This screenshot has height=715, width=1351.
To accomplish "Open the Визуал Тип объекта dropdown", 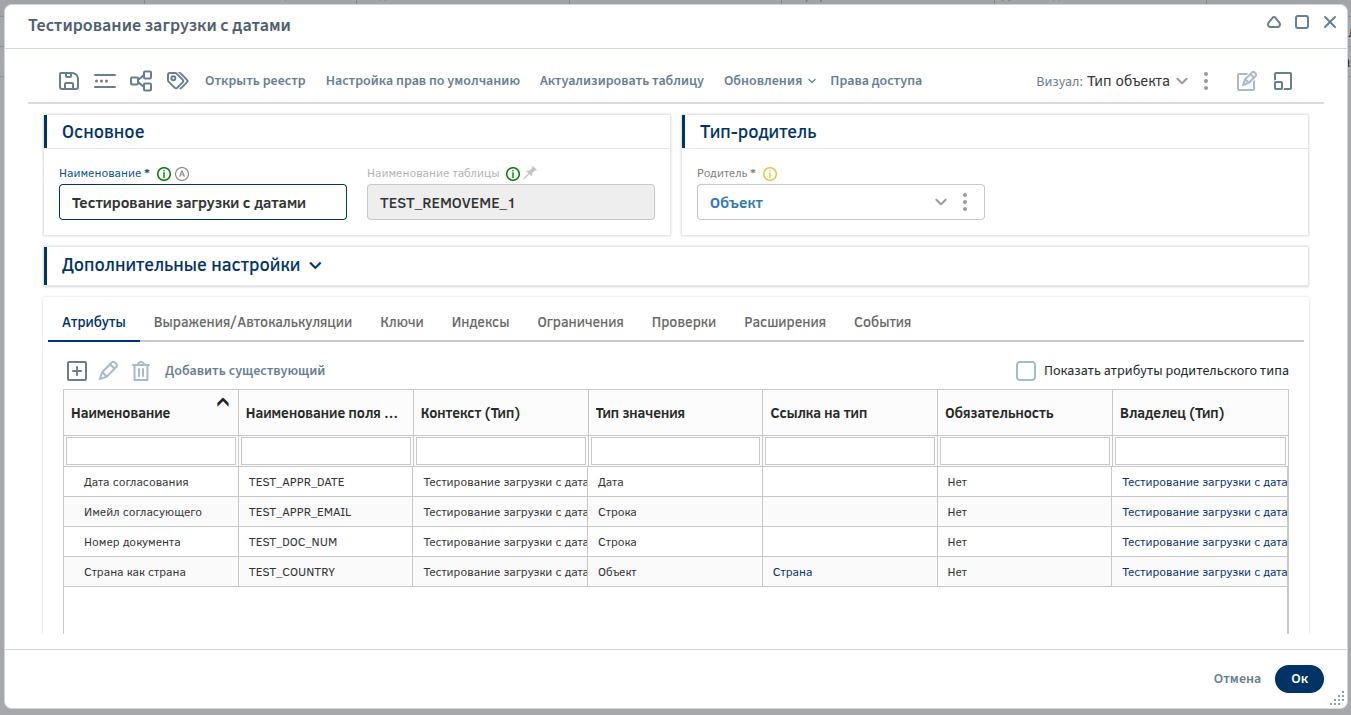I will [x=1137, y=81].
